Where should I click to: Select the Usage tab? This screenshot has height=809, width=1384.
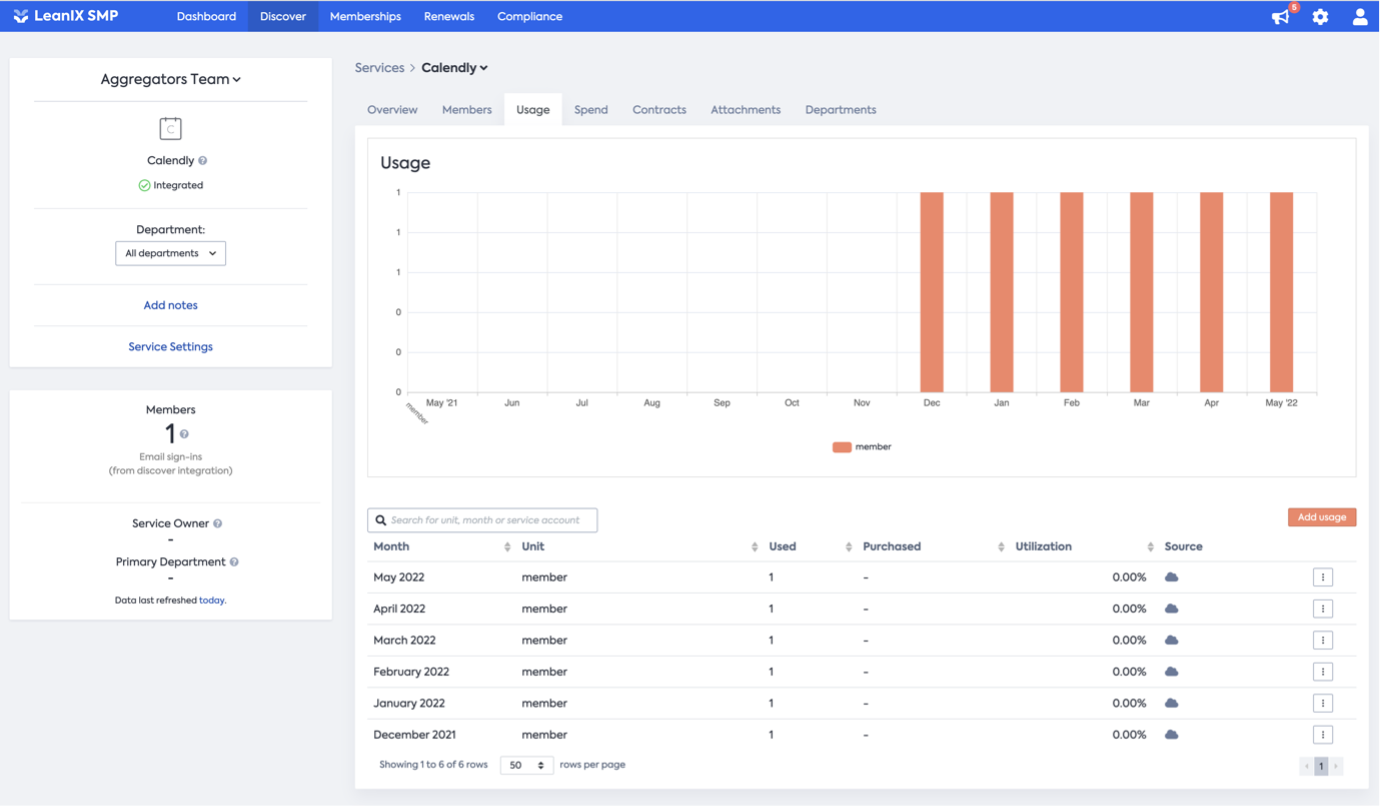pos(535,110)
